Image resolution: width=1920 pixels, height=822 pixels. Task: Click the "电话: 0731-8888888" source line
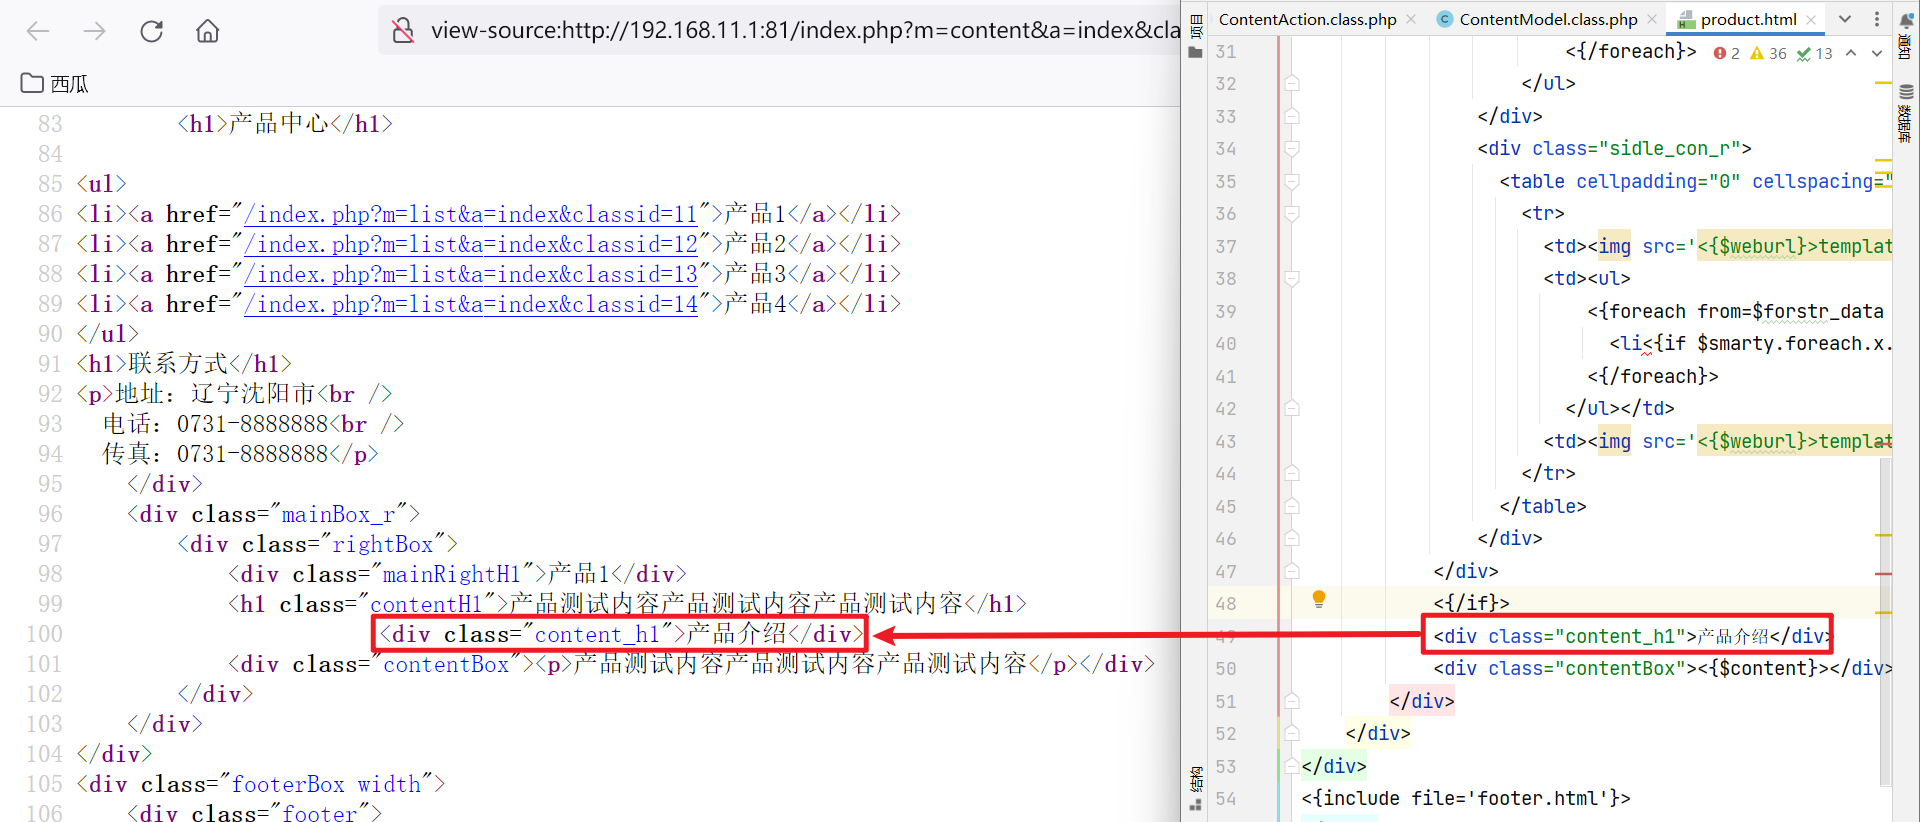pos(253,424)
